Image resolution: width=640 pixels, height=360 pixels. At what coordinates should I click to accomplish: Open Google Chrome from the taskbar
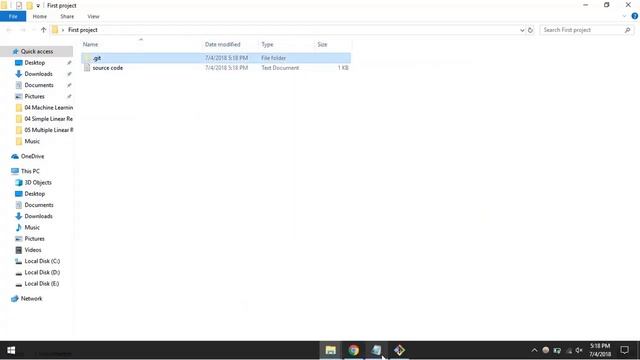(353, 350)
